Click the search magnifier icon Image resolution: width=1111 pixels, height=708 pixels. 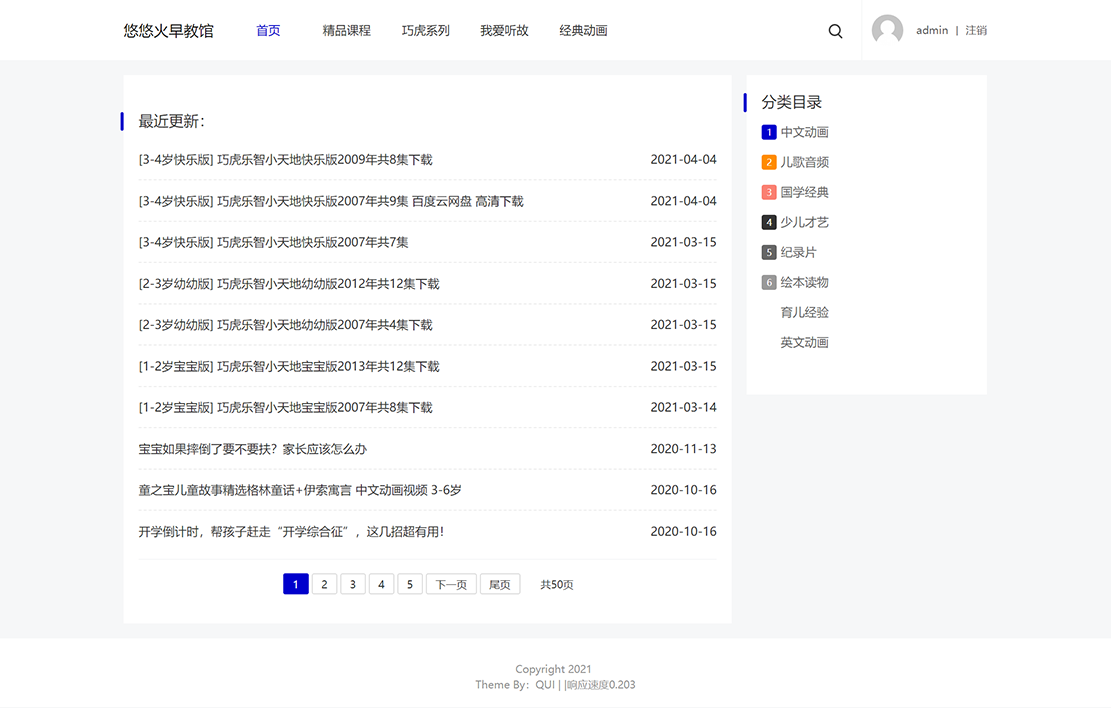835,31
